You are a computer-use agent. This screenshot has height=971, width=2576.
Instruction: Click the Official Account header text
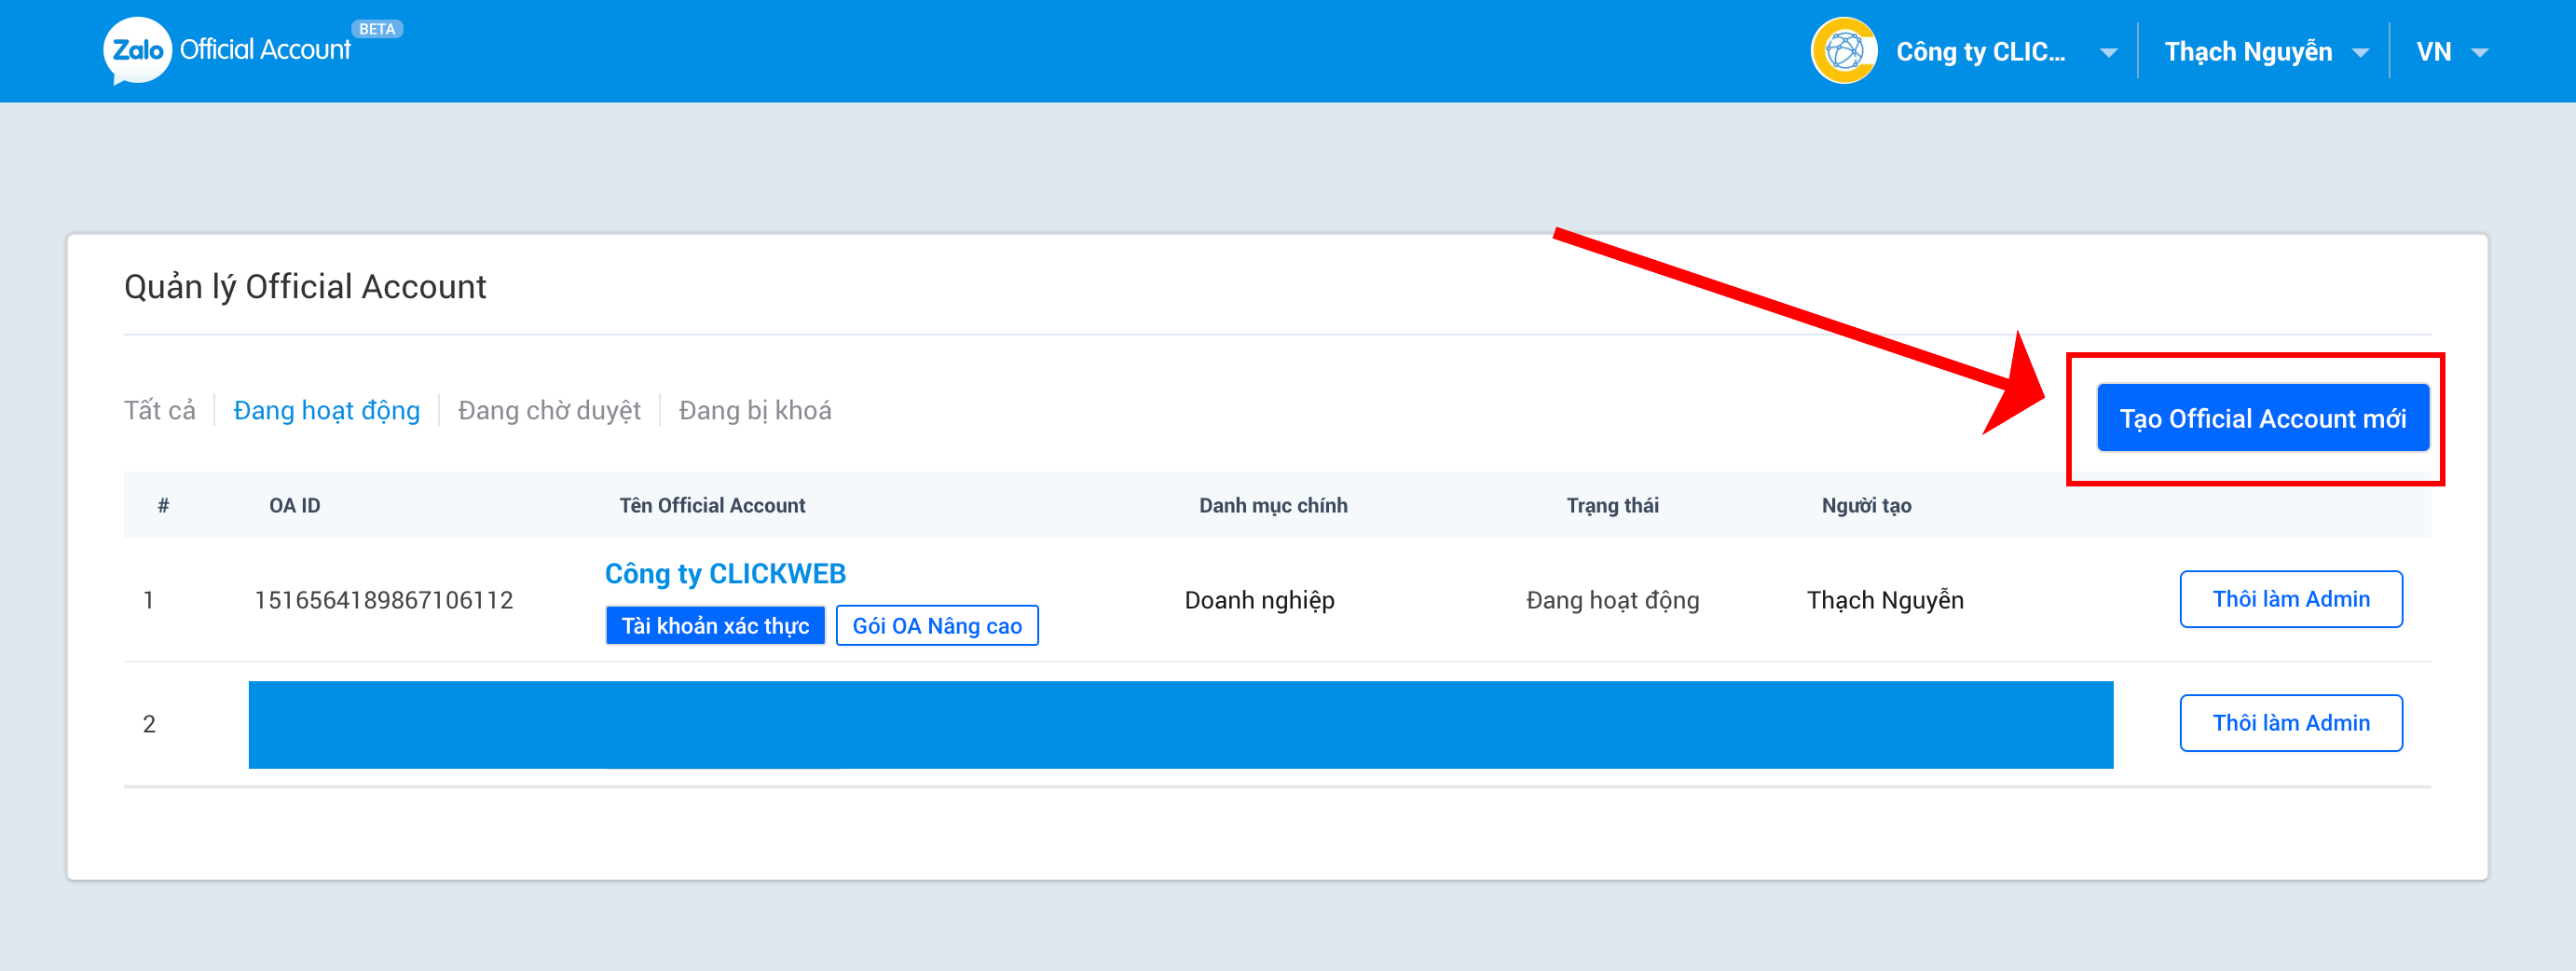[x=265, y=49]
